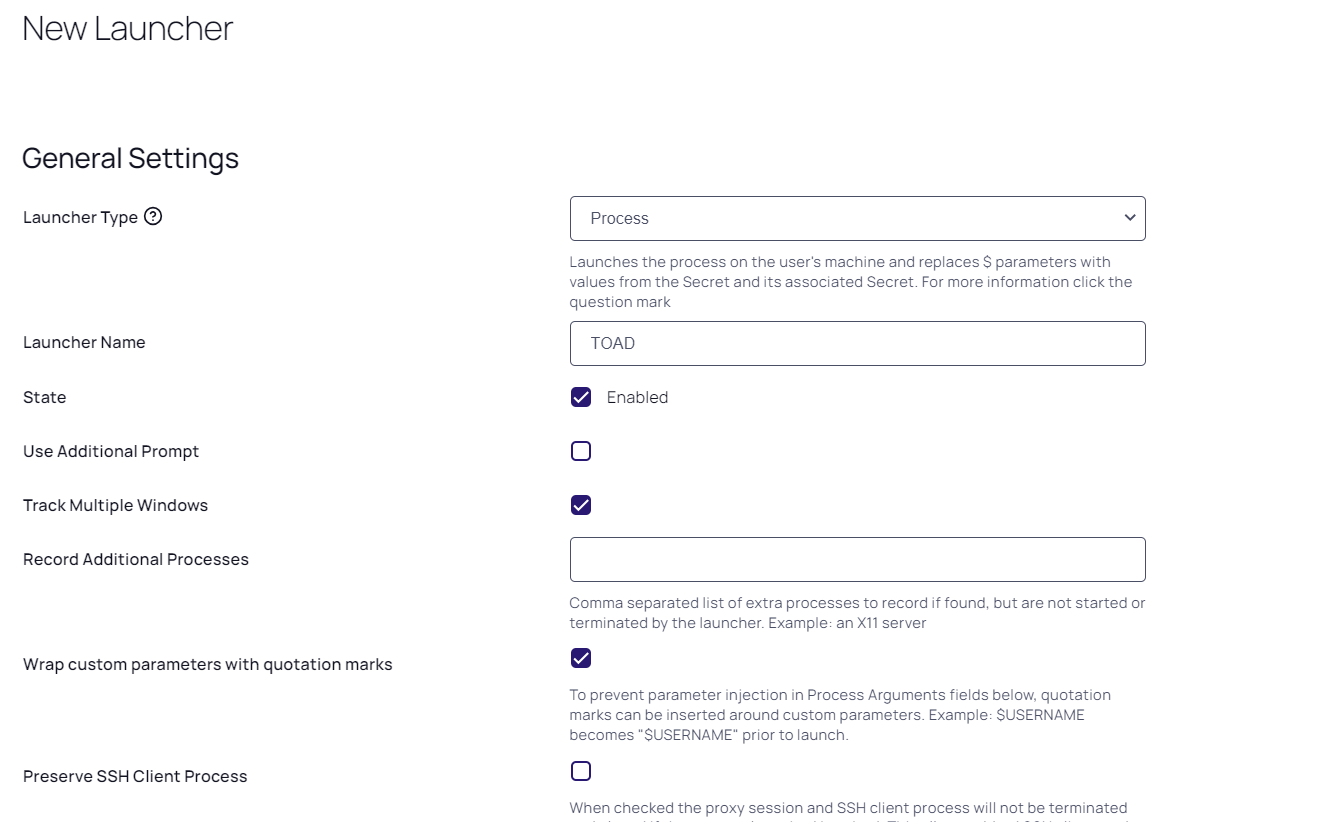1318x822 pixels.
Task: Click the "Launcher Type" field label
Action: [x=80, y=217]
